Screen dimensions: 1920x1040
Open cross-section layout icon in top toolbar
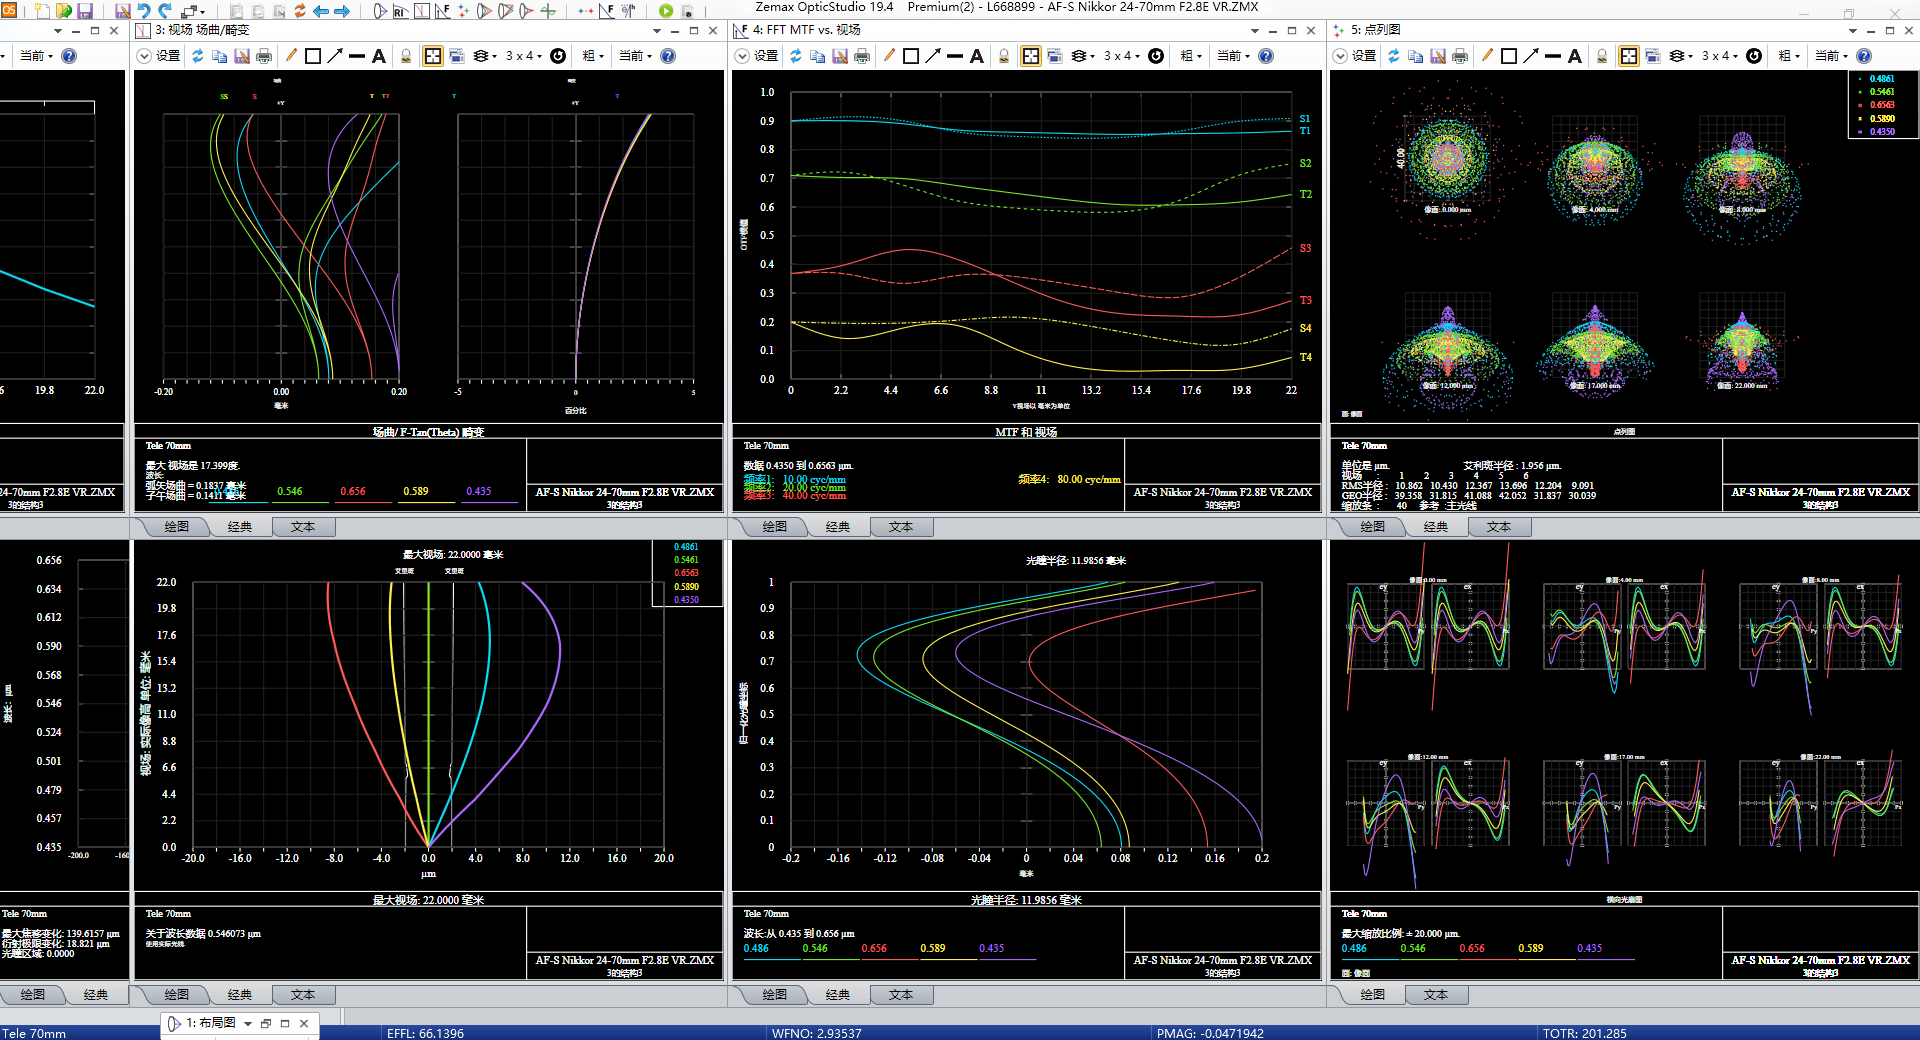coord(380,11)
